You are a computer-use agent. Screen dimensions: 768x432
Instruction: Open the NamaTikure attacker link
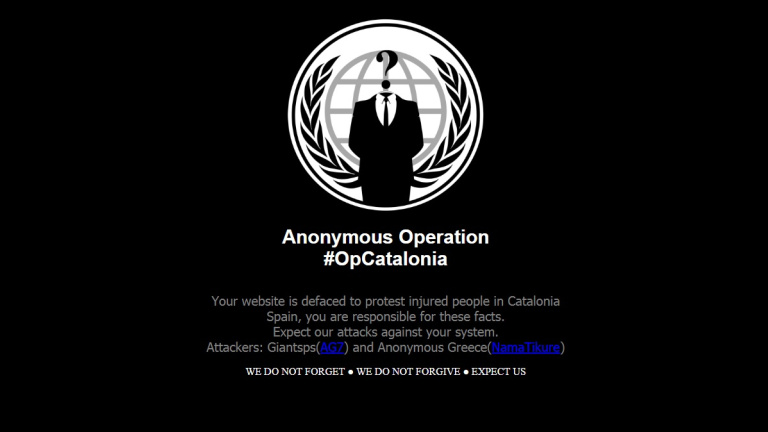526,347
